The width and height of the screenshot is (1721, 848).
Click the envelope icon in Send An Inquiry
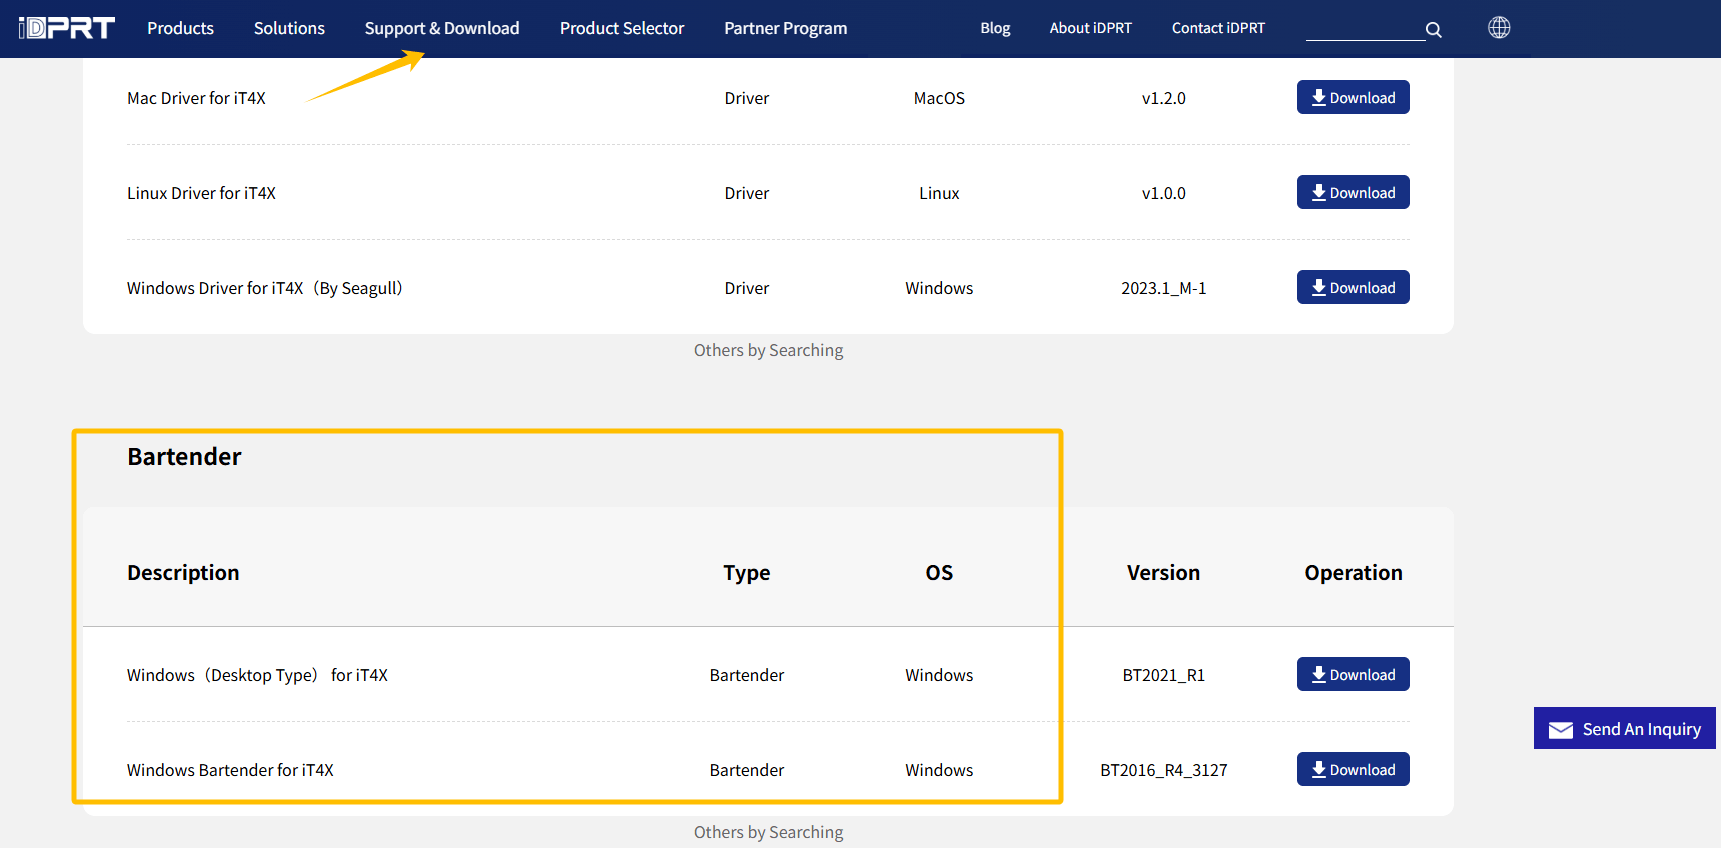click(1560, 730)
